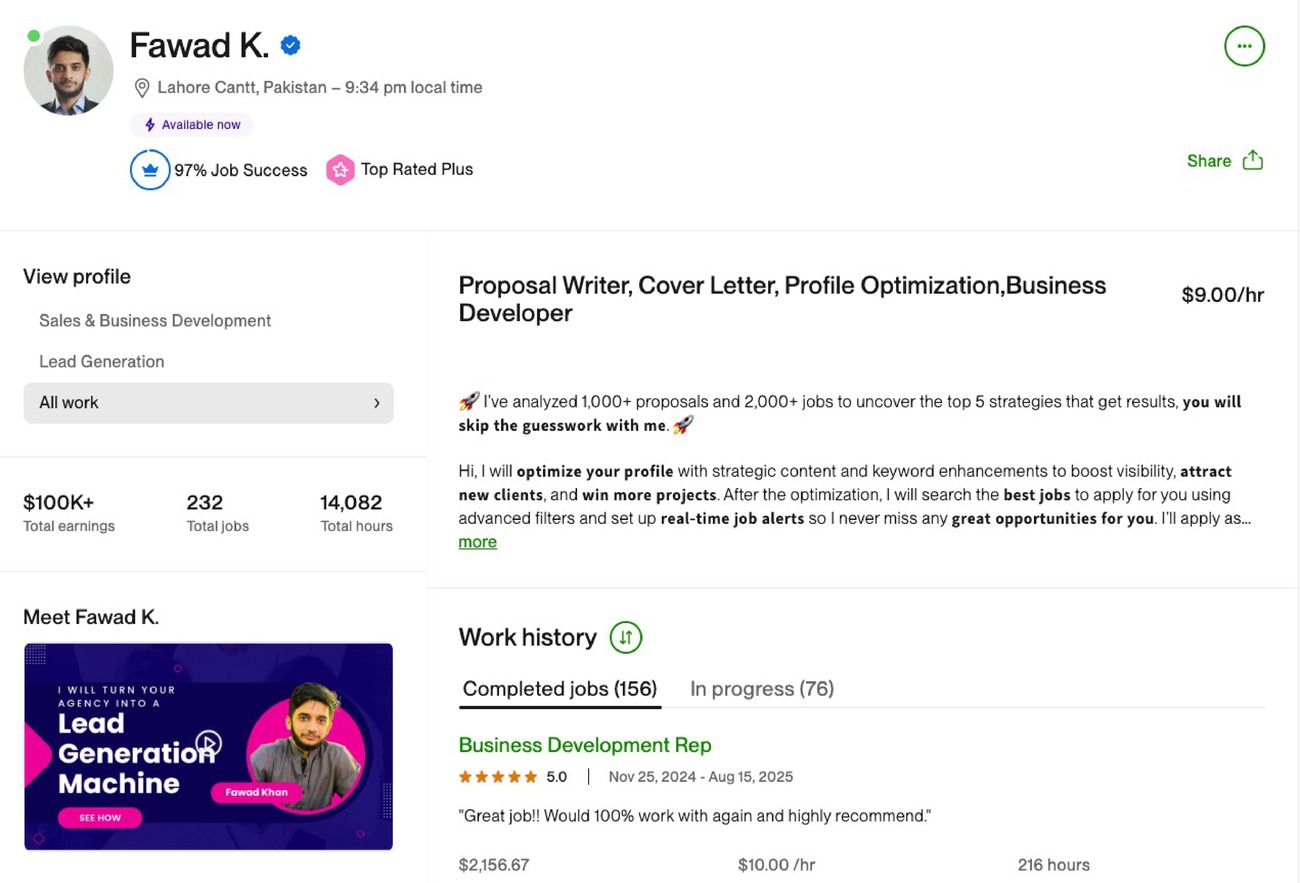The height and width of the screenshot is (883, 1300).
Task: Click the blue verified badge icon
Action: point(291,45)
